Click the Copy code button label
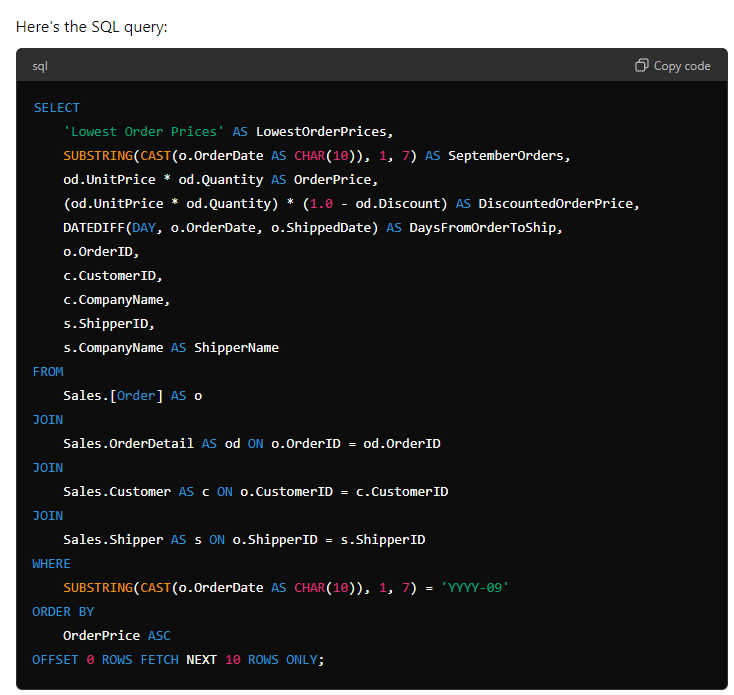This screenshot has width=734, height=695. pos(682,66)
